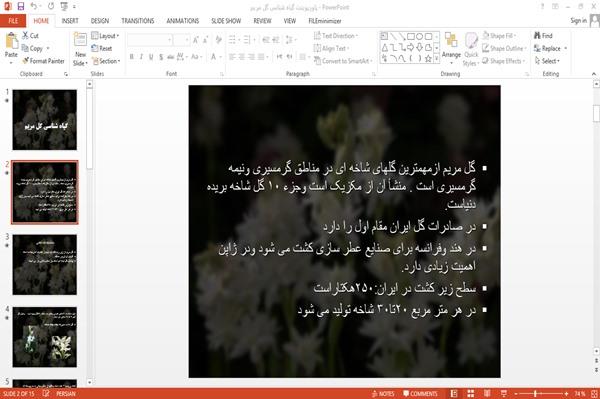Open the Align Text dropdown

point(331,48)
